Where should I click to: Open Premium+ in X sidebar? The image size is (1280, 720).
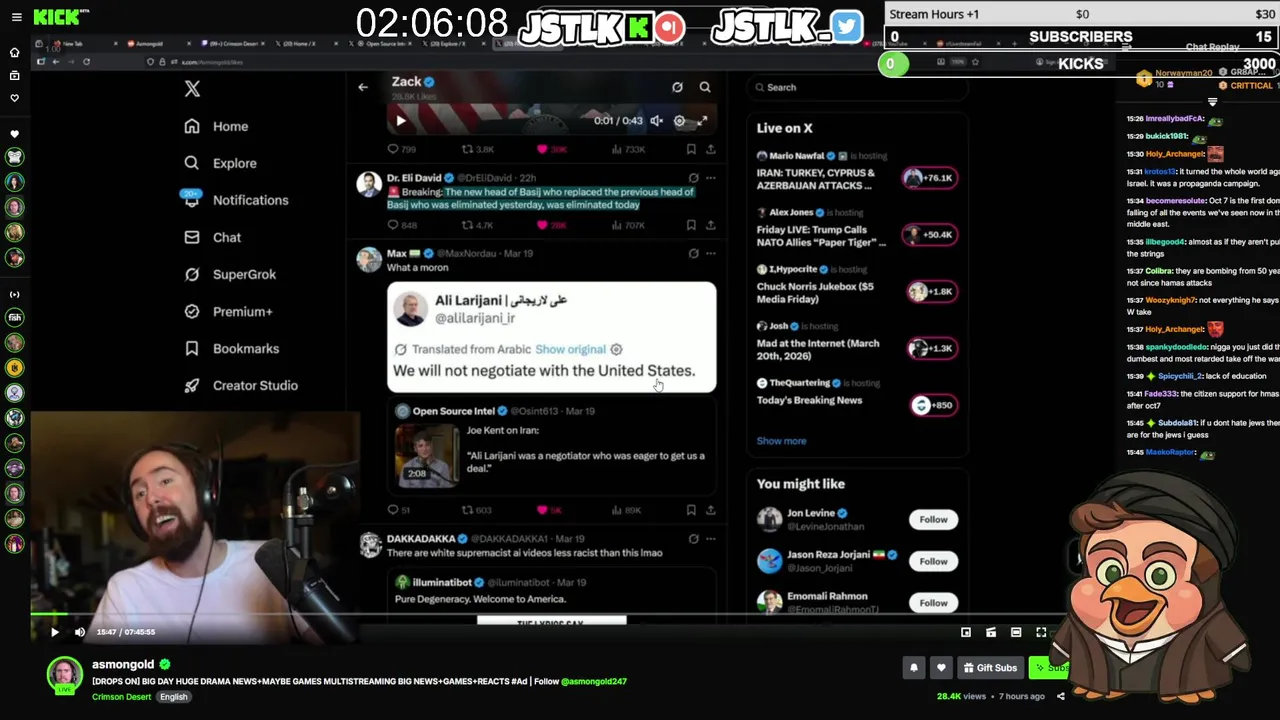[228, 311]
